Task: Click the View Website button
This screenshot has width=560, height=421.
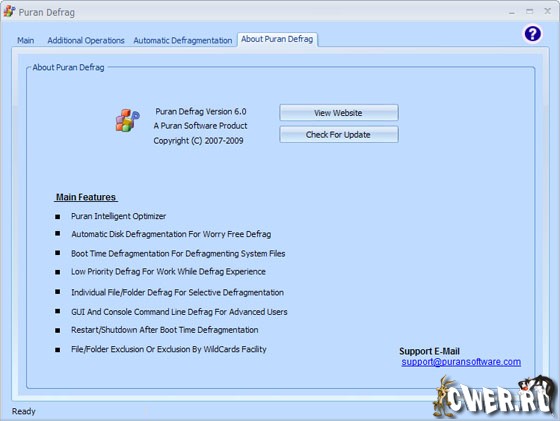Action: (x=339, y=113)
